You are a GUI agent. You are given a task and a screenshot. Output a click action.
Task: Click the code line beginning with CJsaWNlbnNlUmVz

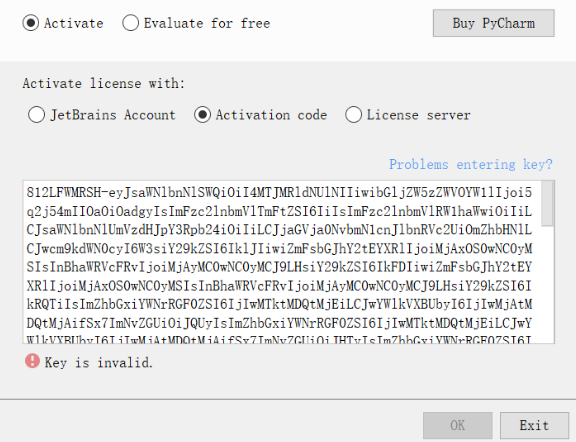coord(279,230)
